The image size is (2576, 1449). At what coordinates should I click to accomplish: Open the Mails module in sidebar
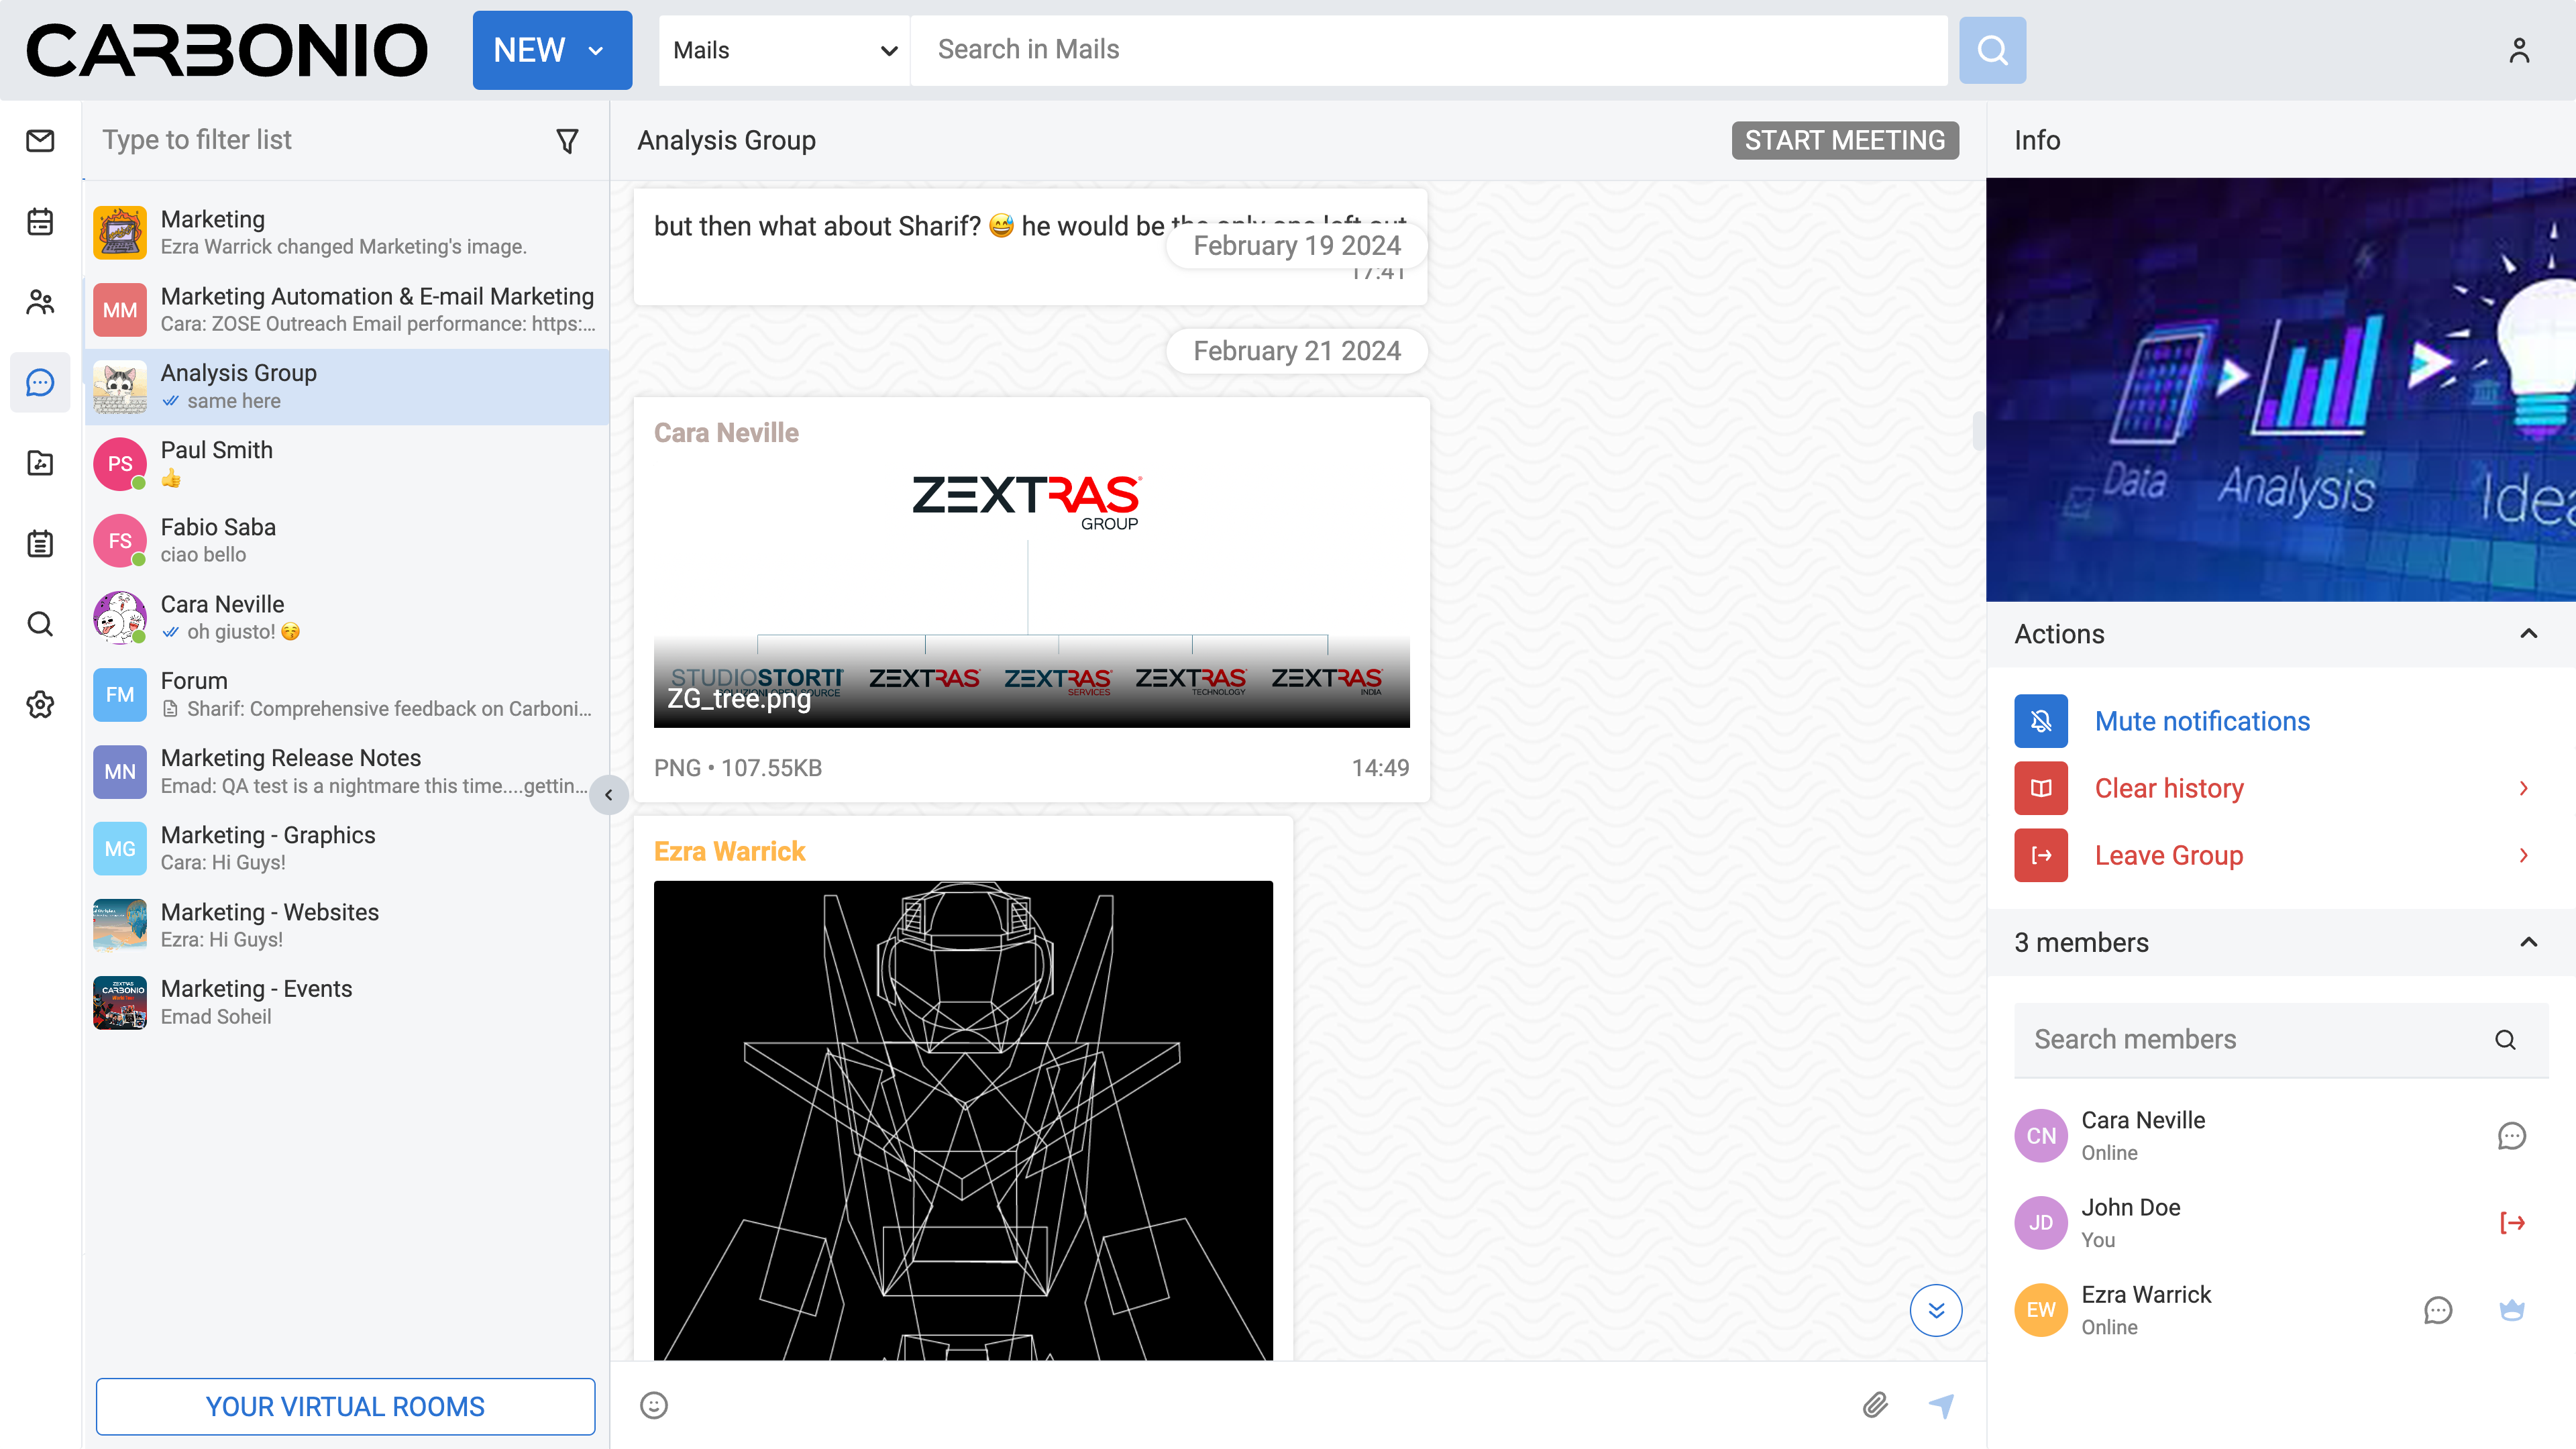tap(40, 141)
